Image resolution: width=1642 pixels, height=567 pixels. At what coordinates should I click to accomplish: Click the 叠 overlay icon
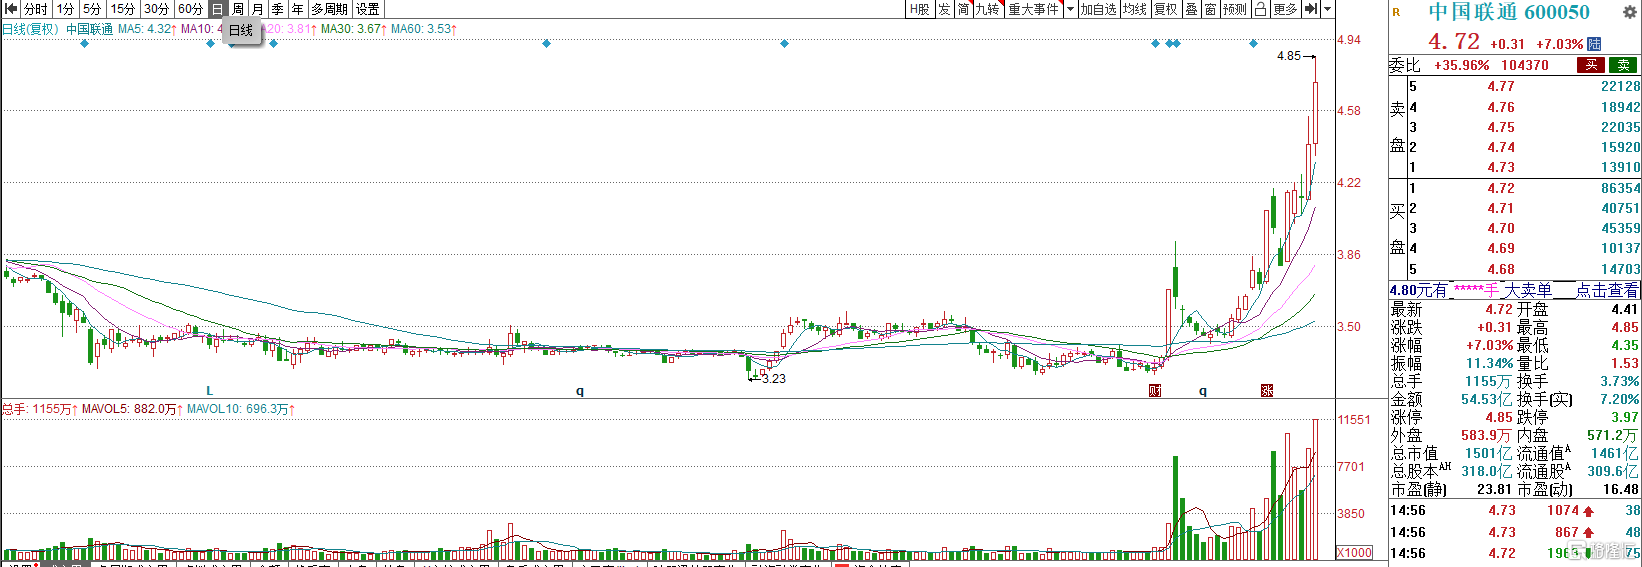[x=1192, y=9]
